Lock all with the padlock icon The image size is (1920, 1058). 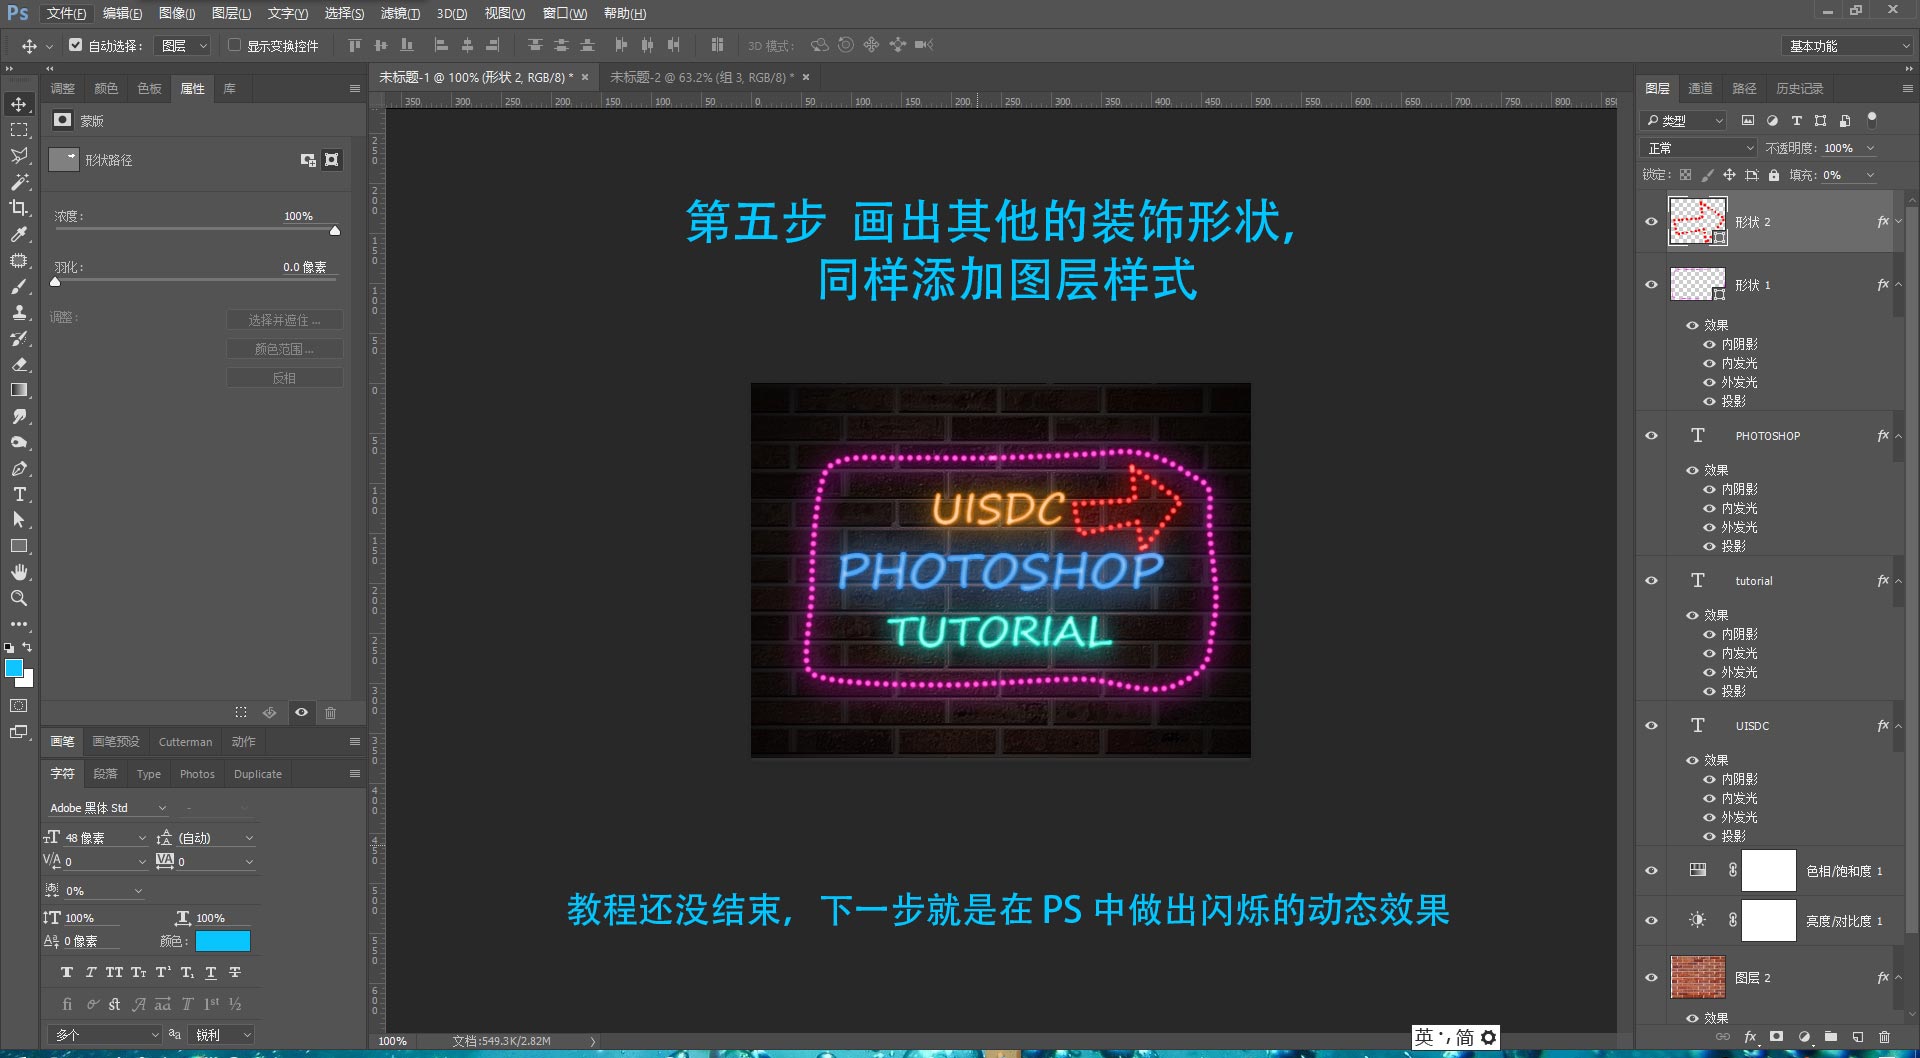tap(1774, 175)
